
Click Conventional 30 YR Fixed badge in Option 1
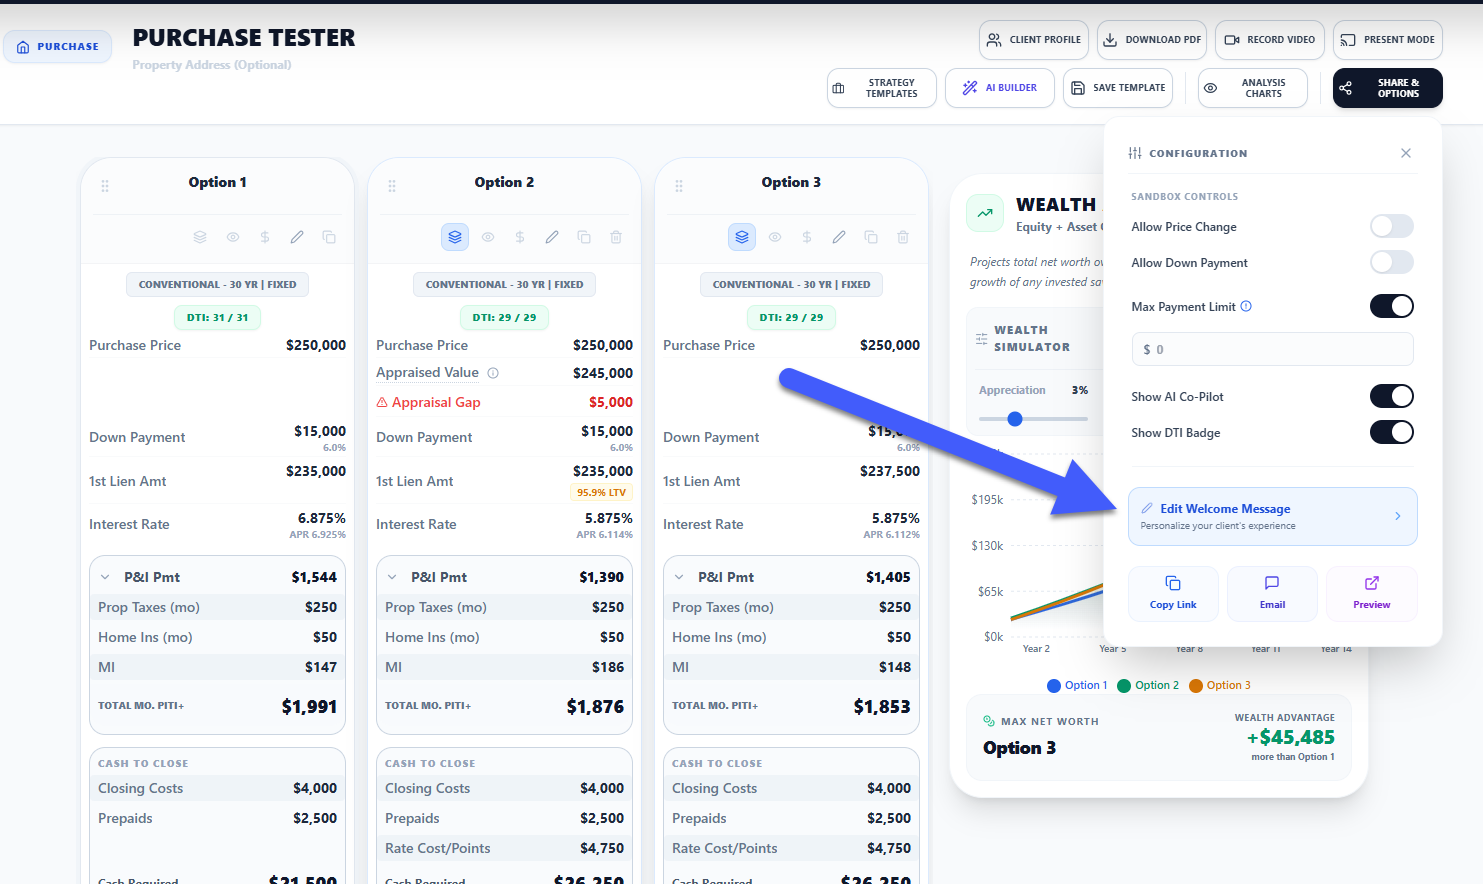point(218,285)
